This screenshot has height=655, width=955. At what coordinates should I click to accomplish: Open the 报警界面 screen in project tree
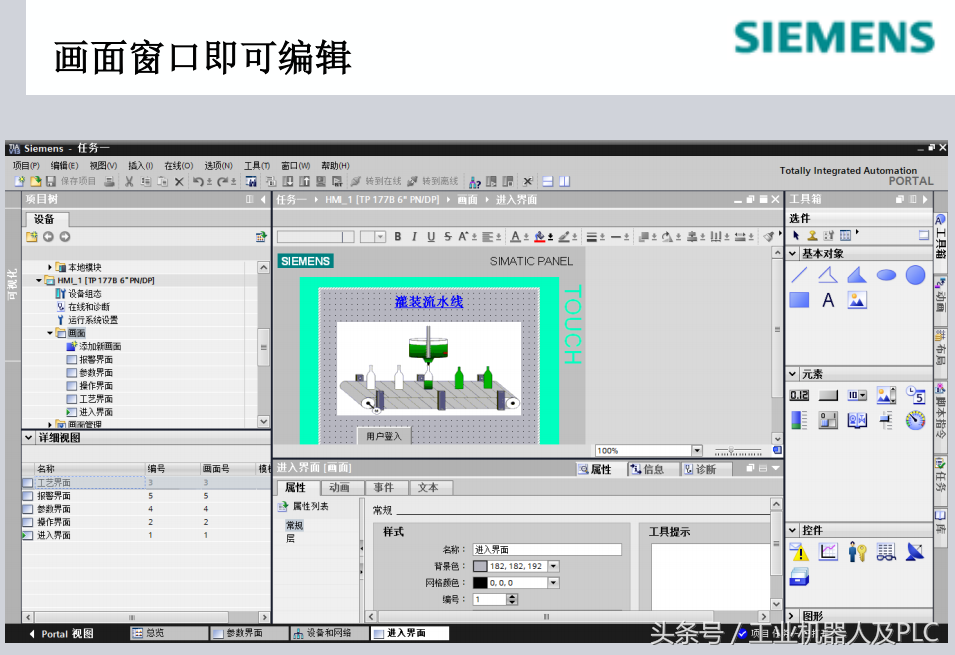tap(96, 359)
